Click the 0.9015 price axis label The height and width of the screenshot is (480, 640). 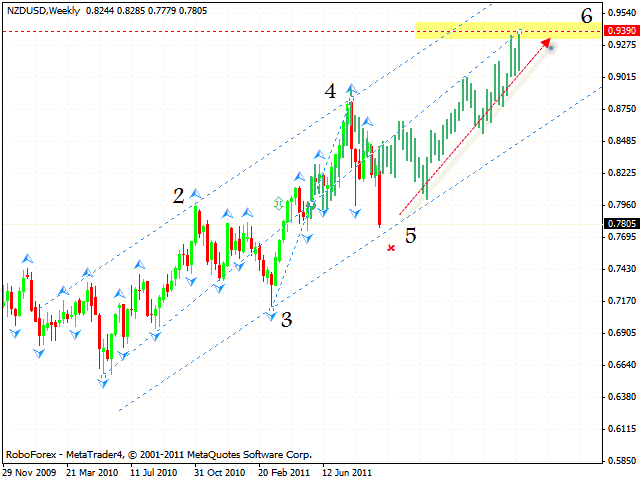click(x=619, y=77)
